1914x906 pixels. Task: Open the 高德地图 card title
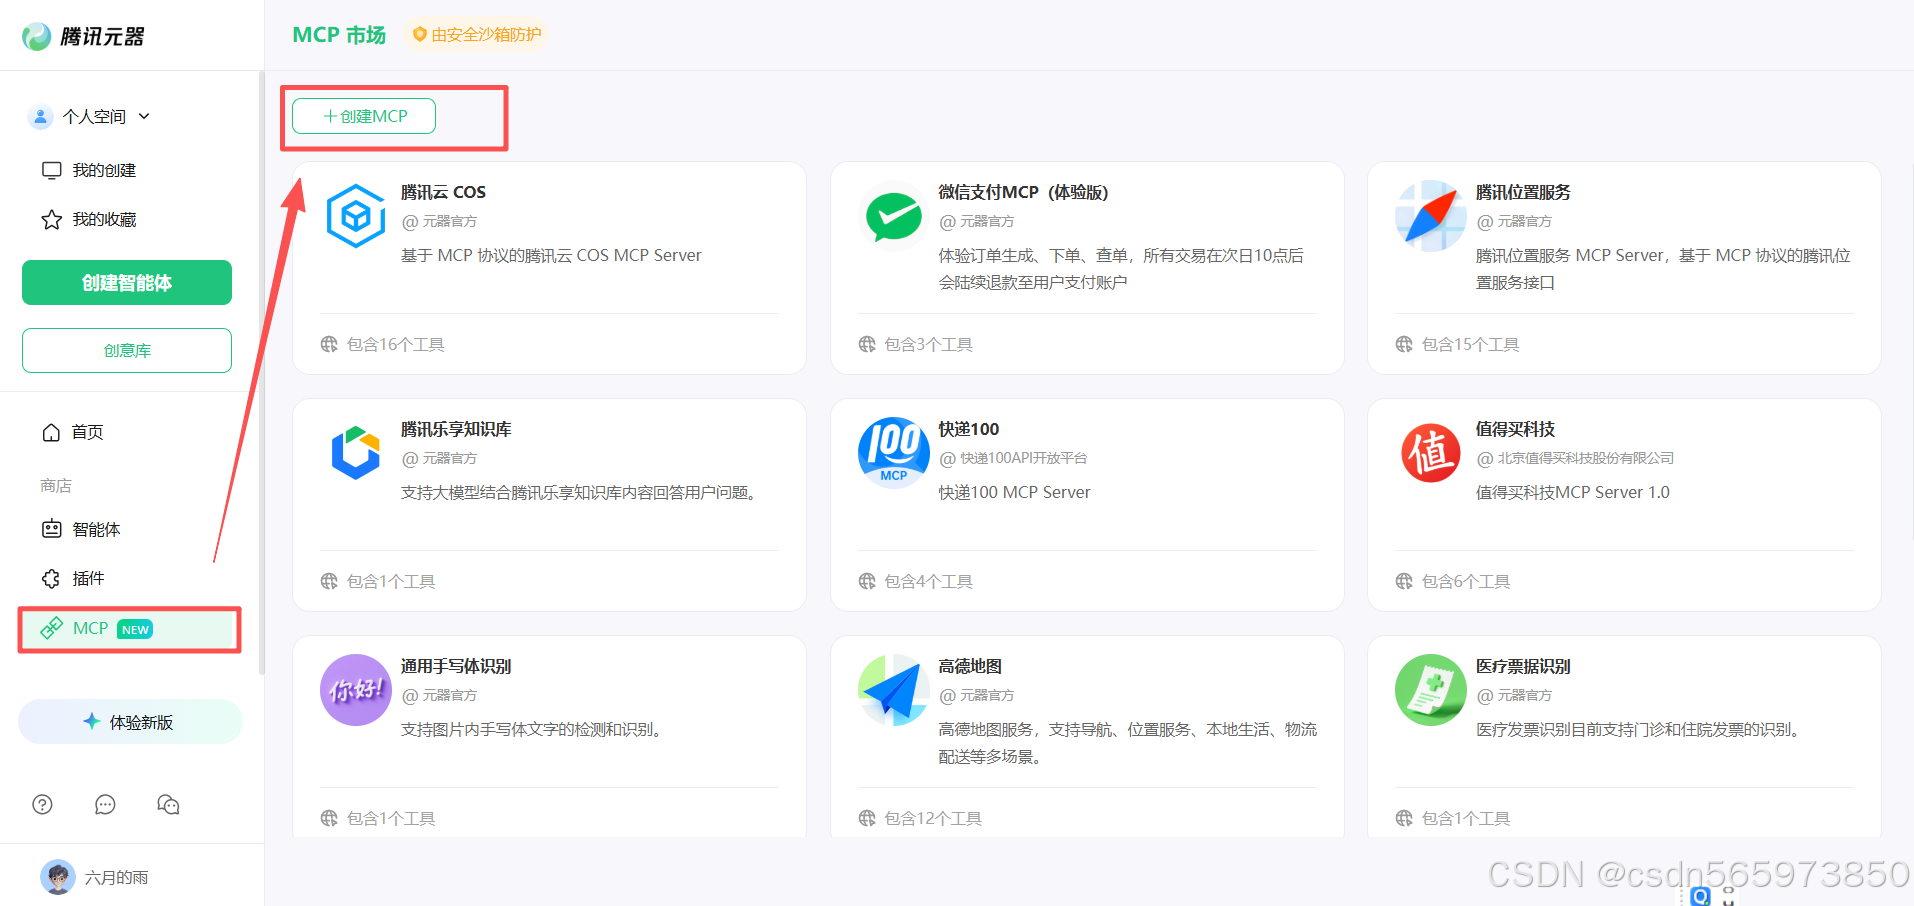click(x=970, y=666)
